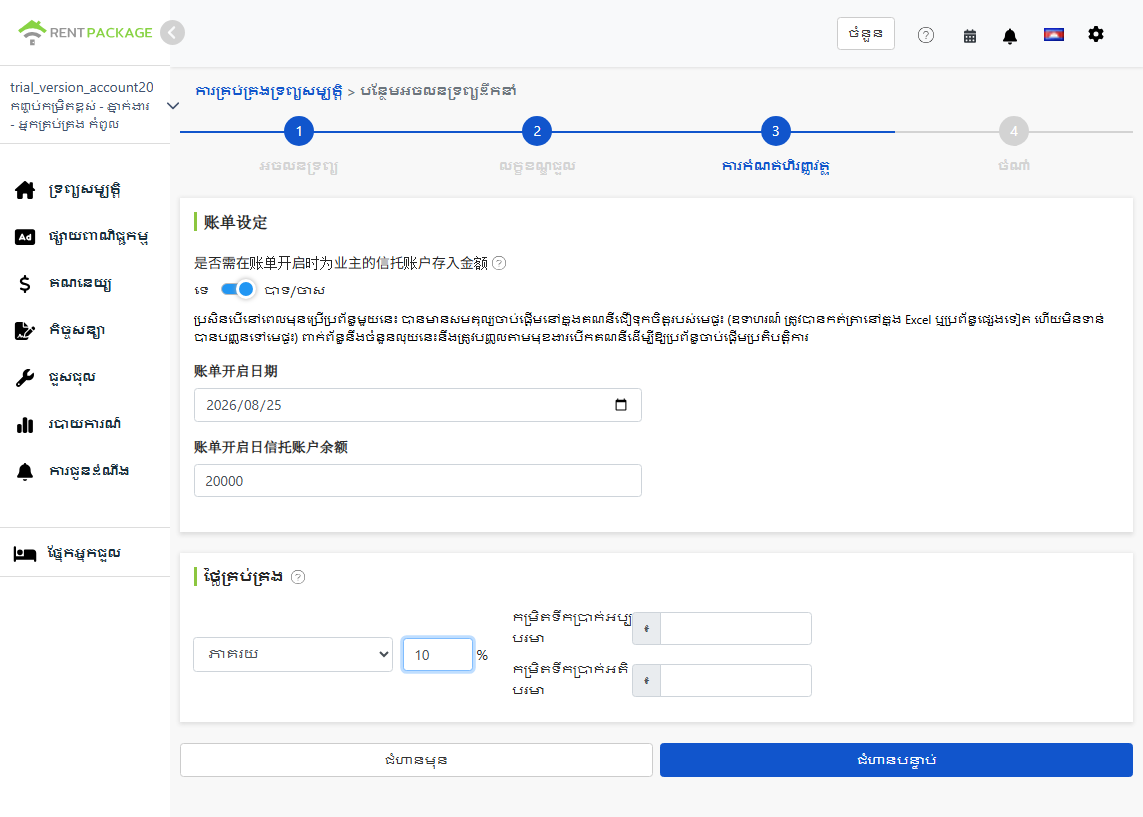The image size is (1143, 817).
Task: Collapse the sidebar with the chevron arrow
Action: pos(172,33)
